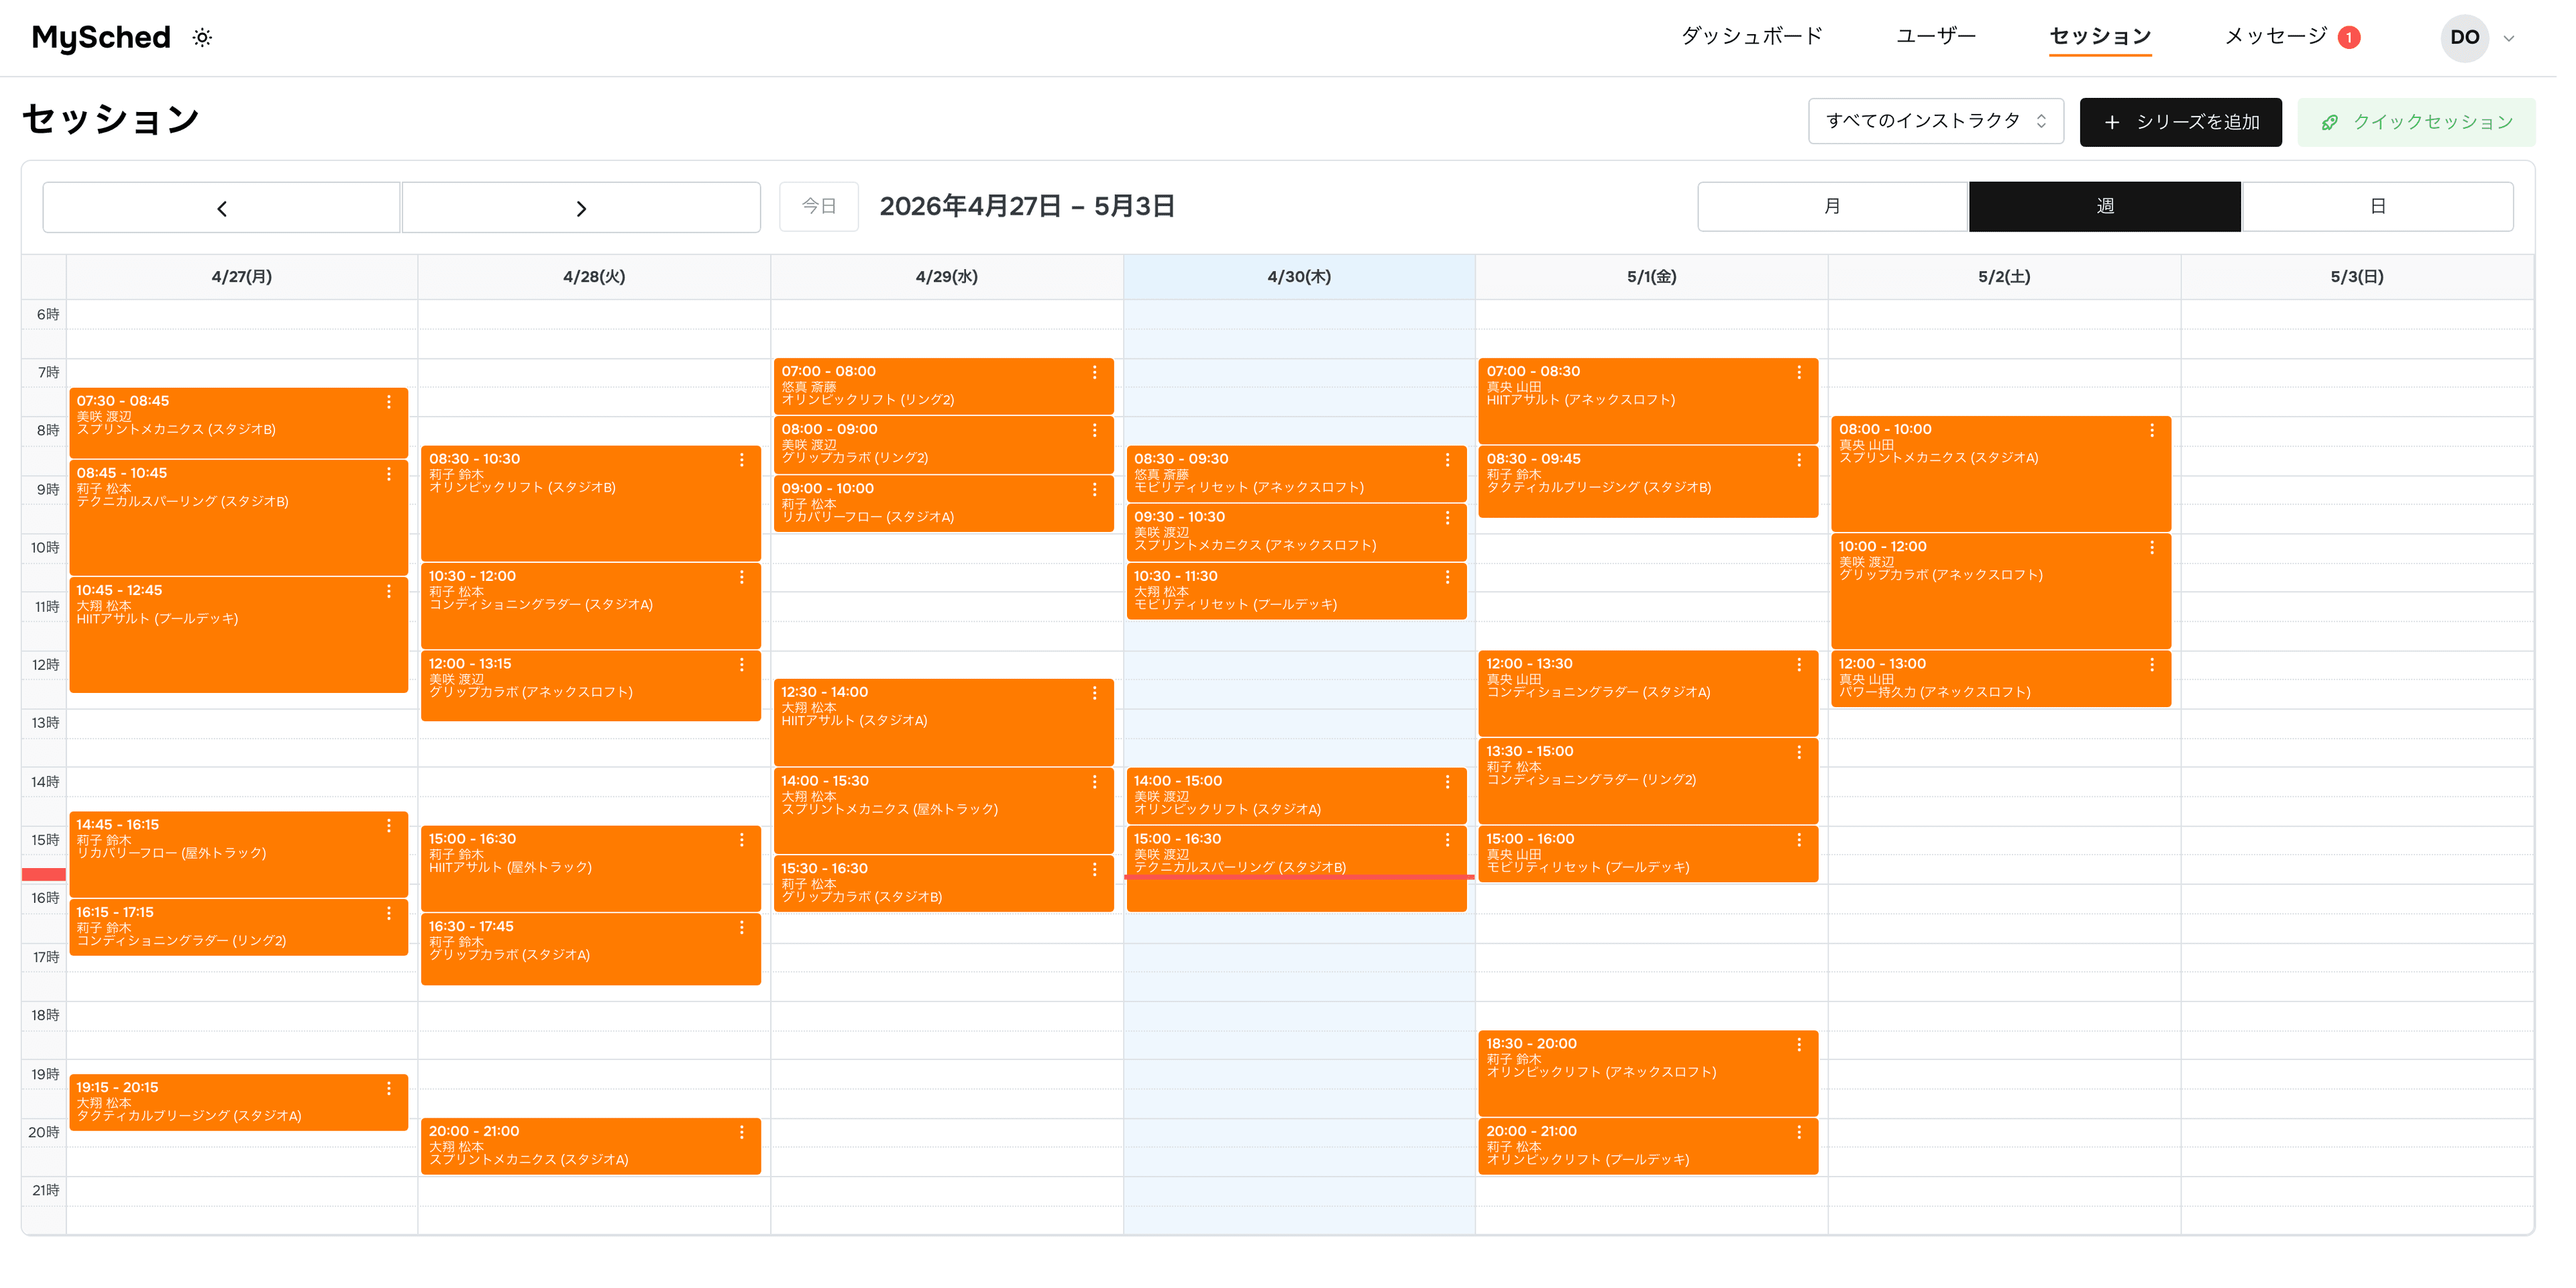Toggle the light/dark theme sun icon

202,38
